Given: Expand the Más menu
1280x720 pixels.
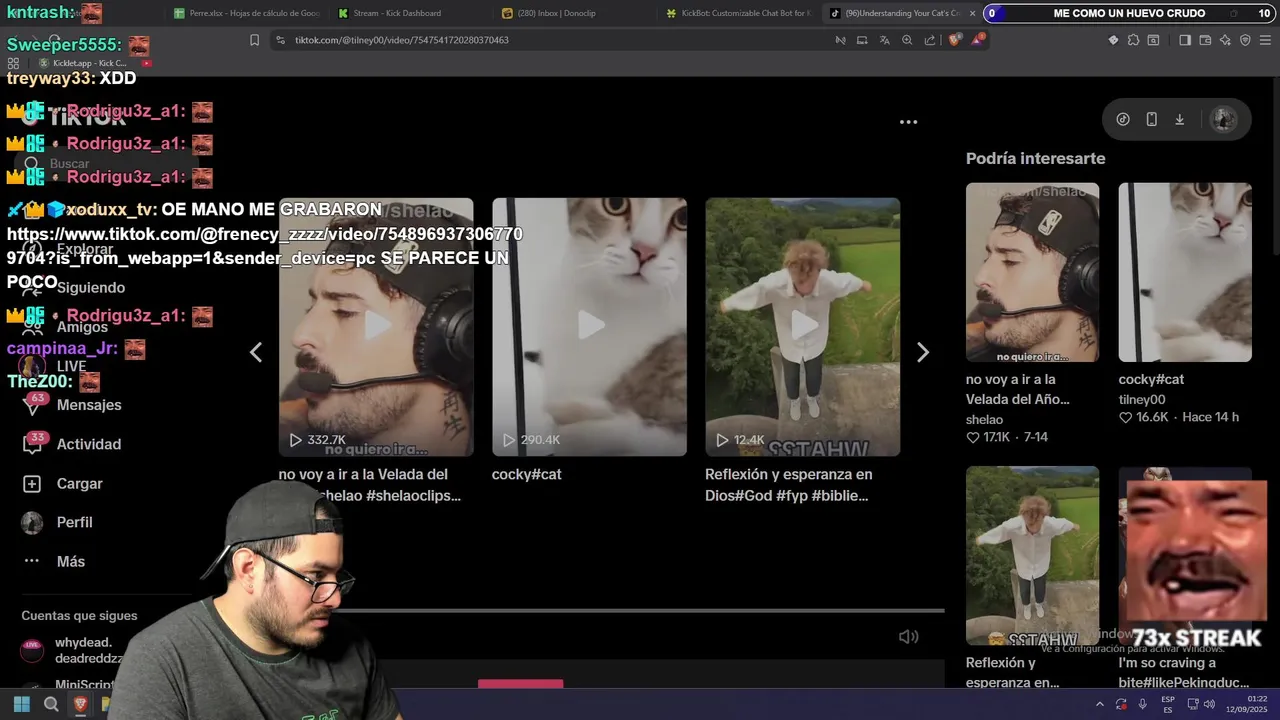Looking at the screenshot, I should [71, 561].
